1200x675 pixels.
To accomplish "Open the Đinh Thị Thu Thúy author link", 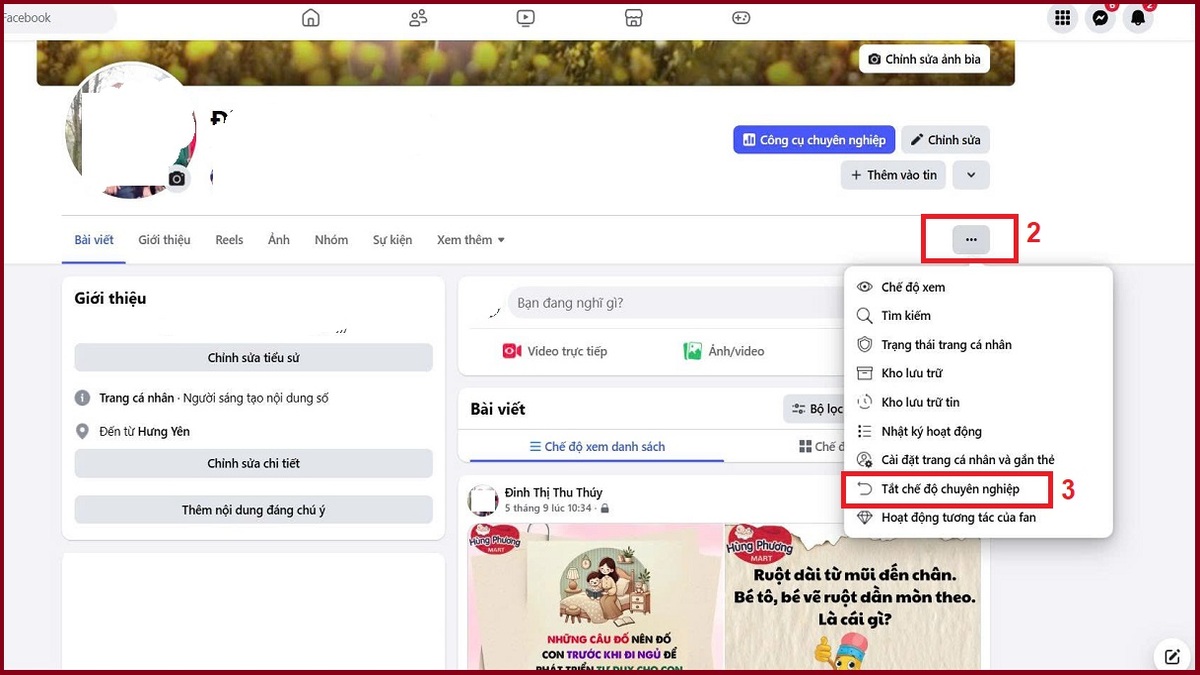I will click(x=554, y=492).
